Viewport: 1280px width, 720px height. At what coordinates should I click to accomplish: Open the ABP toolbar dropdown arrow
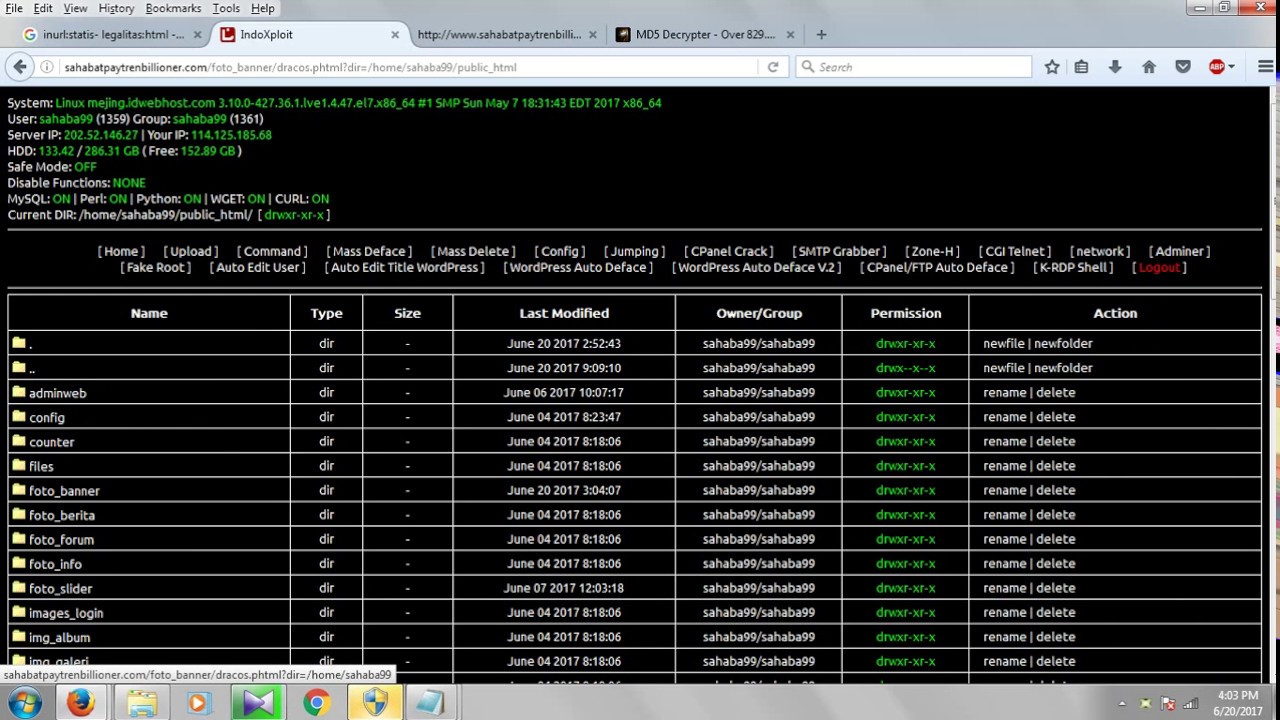point(1231,67)
